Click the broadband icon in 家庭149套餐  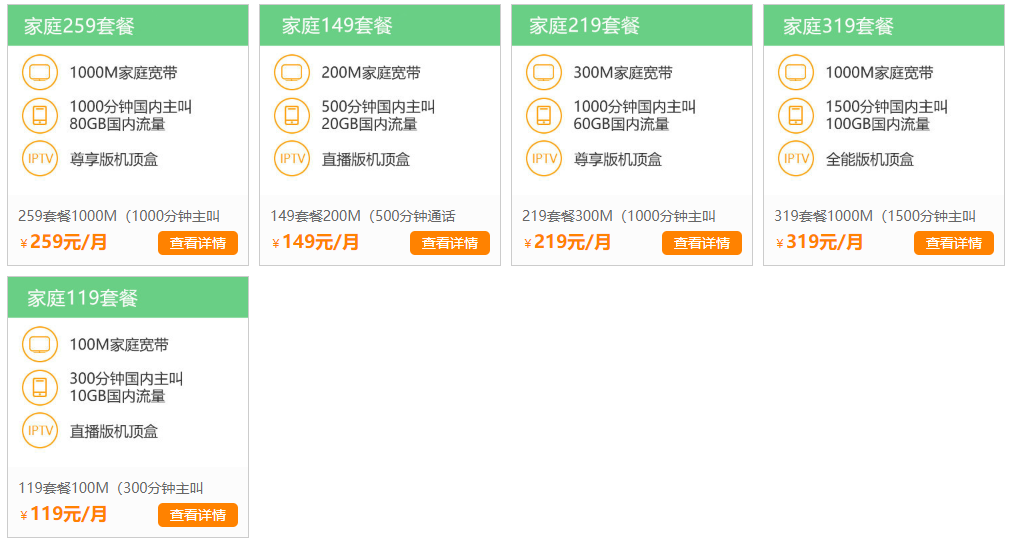tap(292, 73)
